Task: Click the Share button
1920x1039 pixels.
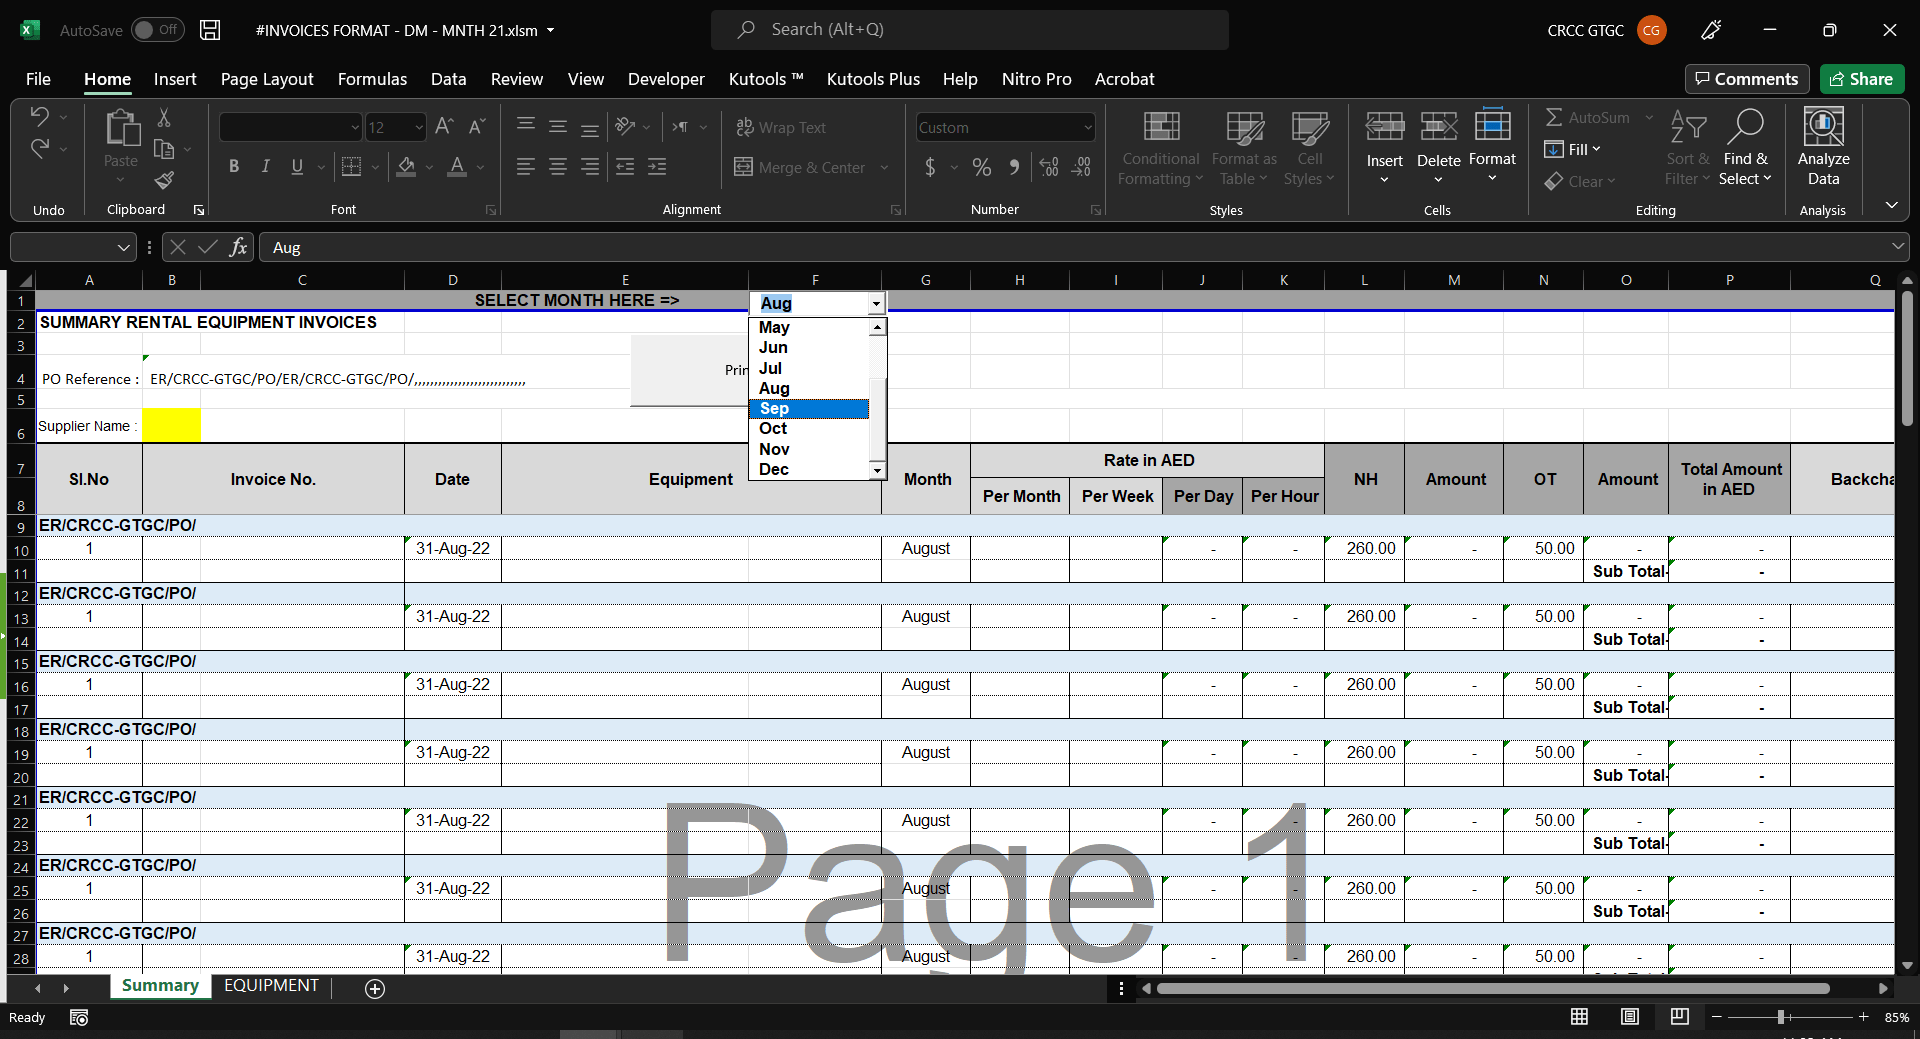Action: 1861,79
